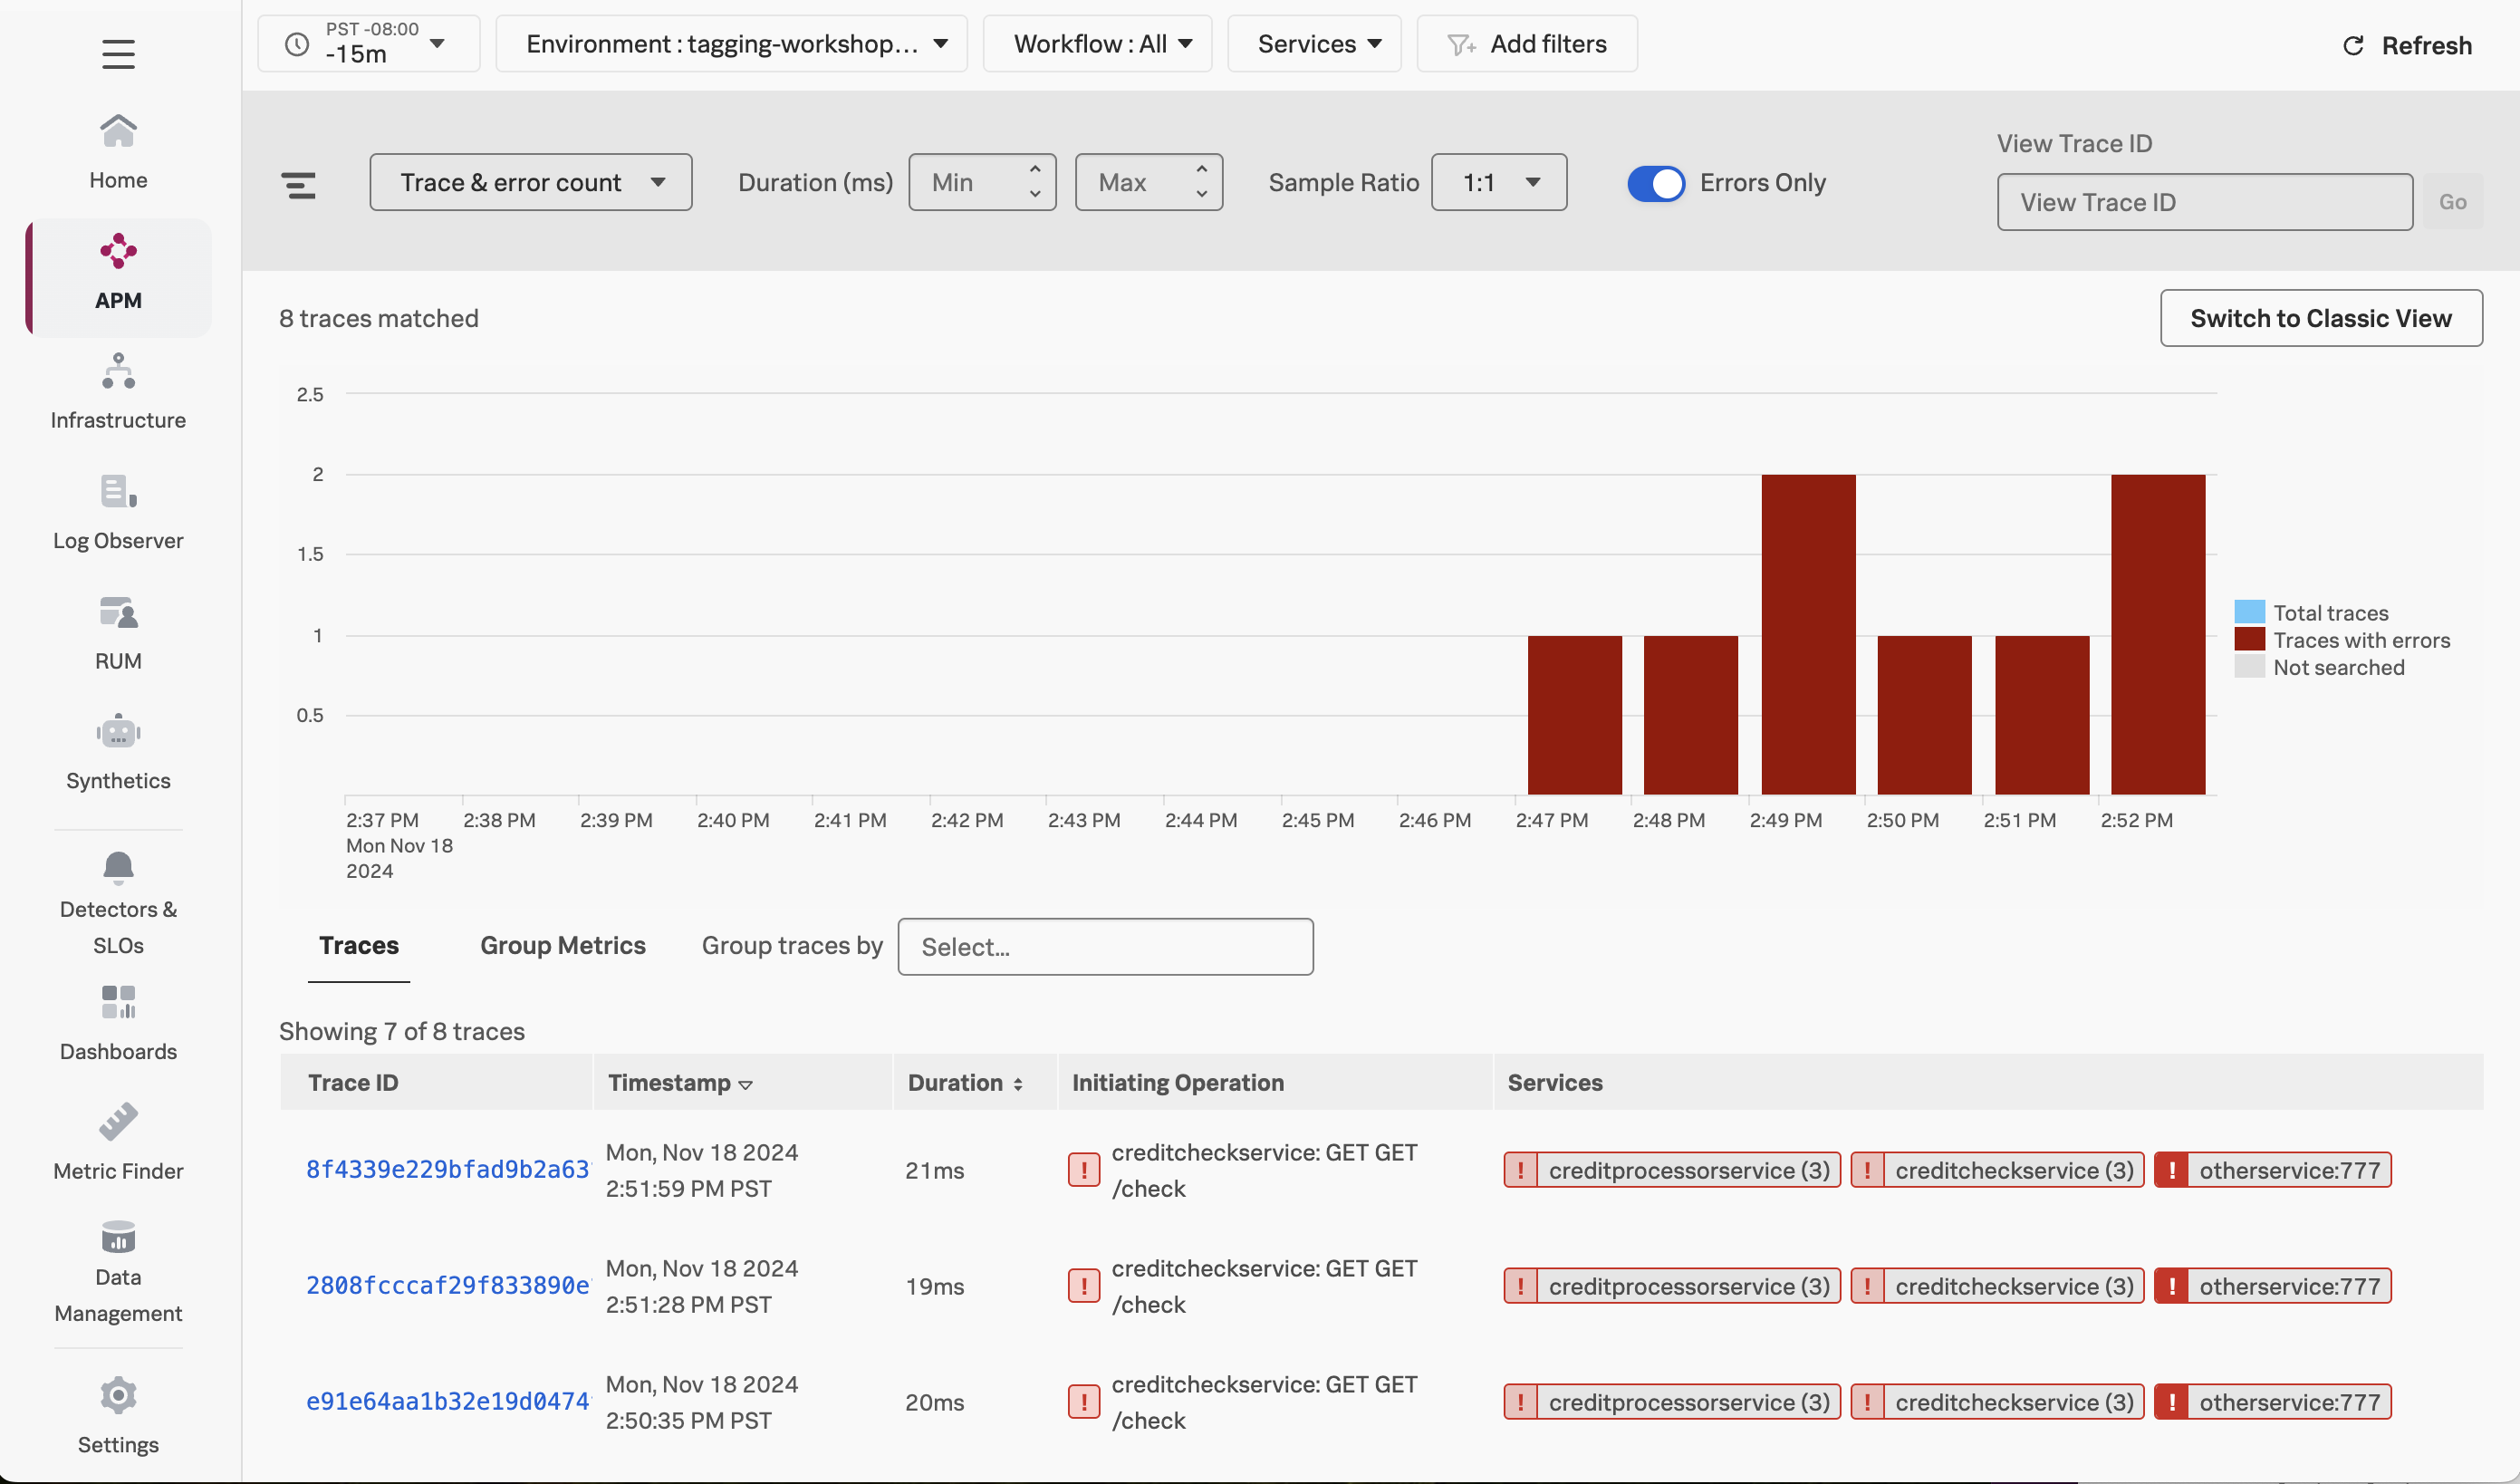Click the View Trace ID input field

pyautogui.click(x=2204, y=203)
